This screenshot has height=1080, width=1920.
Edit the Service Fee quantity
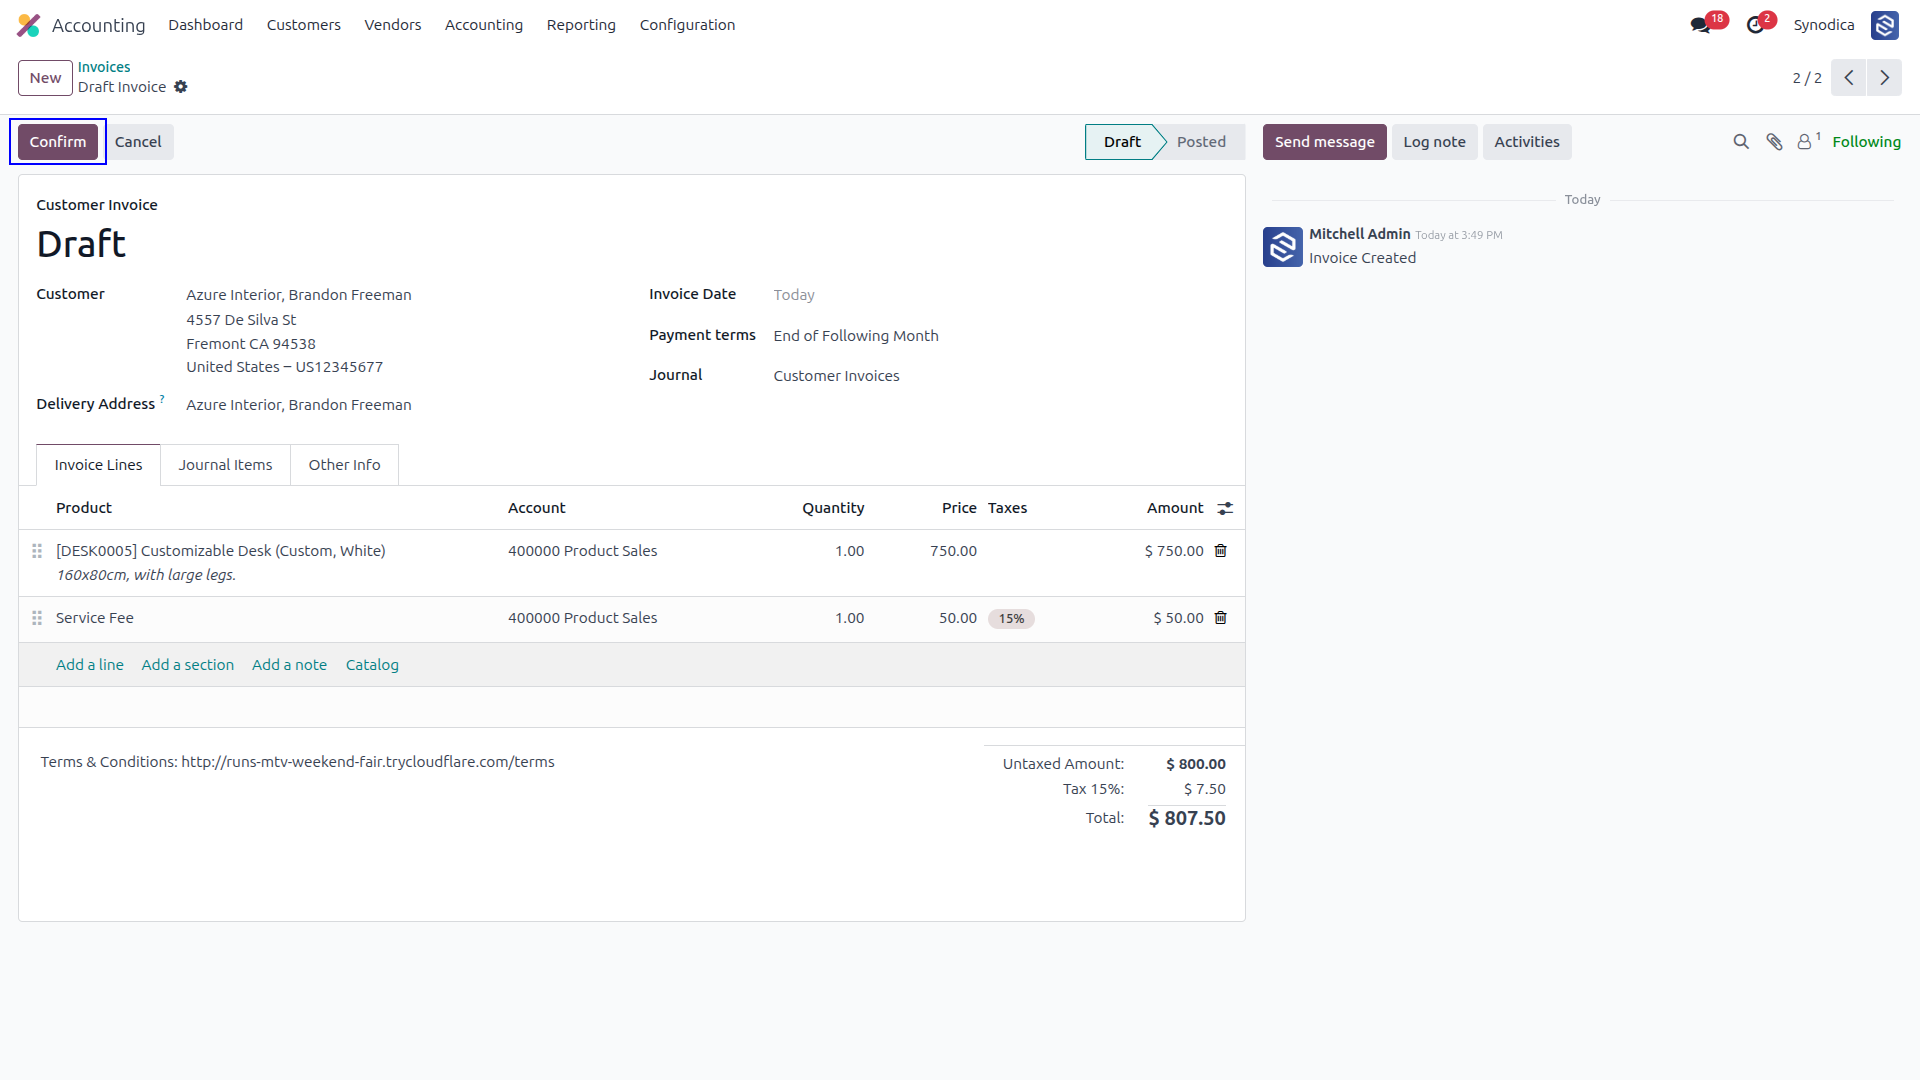click(x=849, y=618)
